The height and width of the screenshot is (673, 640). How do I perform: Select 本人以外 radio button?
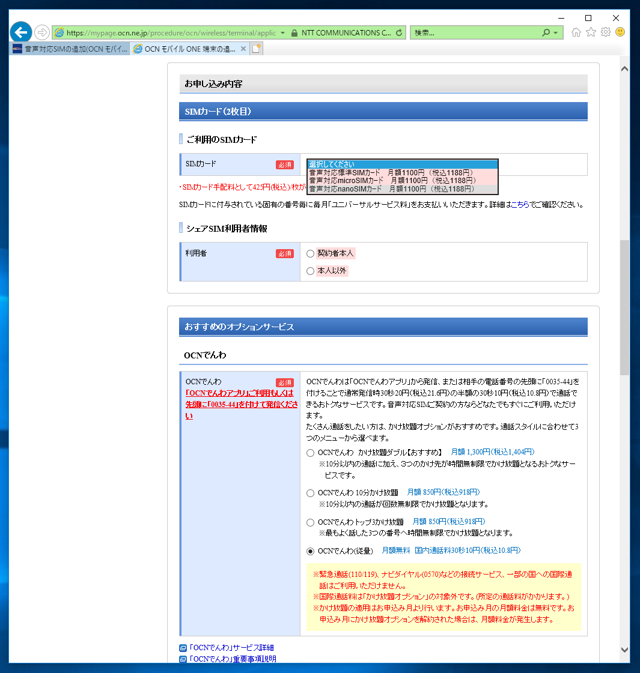[310, 271]
